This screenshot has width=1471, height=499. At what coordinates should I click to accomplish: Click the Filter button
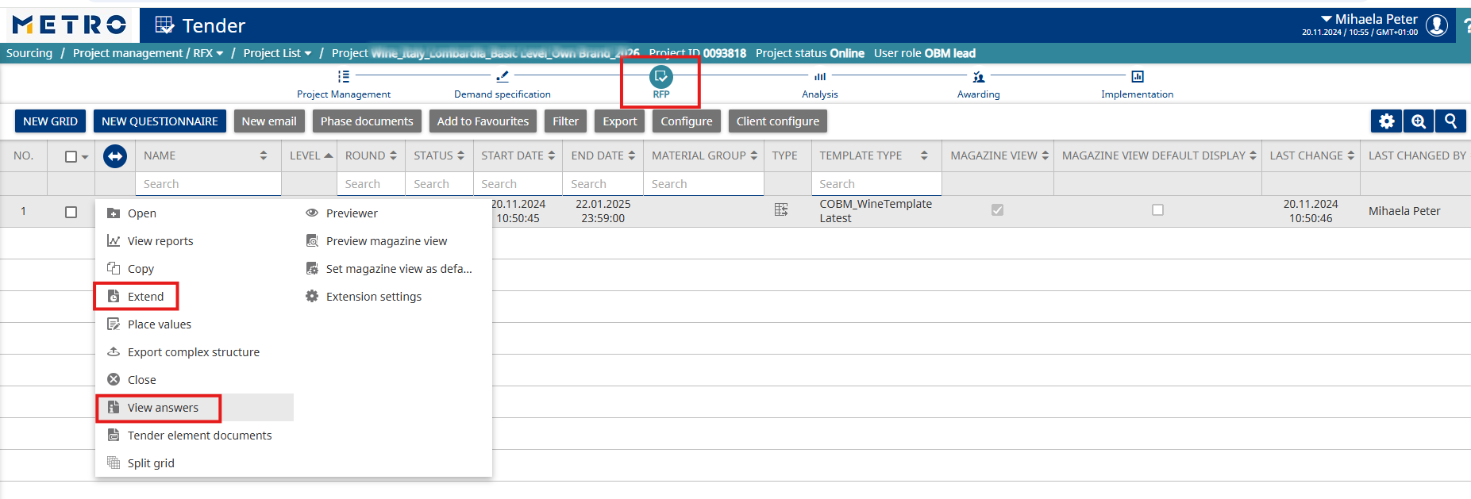click(566, 121)
